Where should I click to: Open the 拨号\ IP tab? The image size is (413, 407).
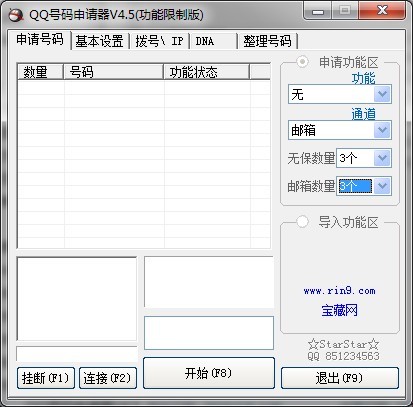pyautogui.click(x=159, y=41)
